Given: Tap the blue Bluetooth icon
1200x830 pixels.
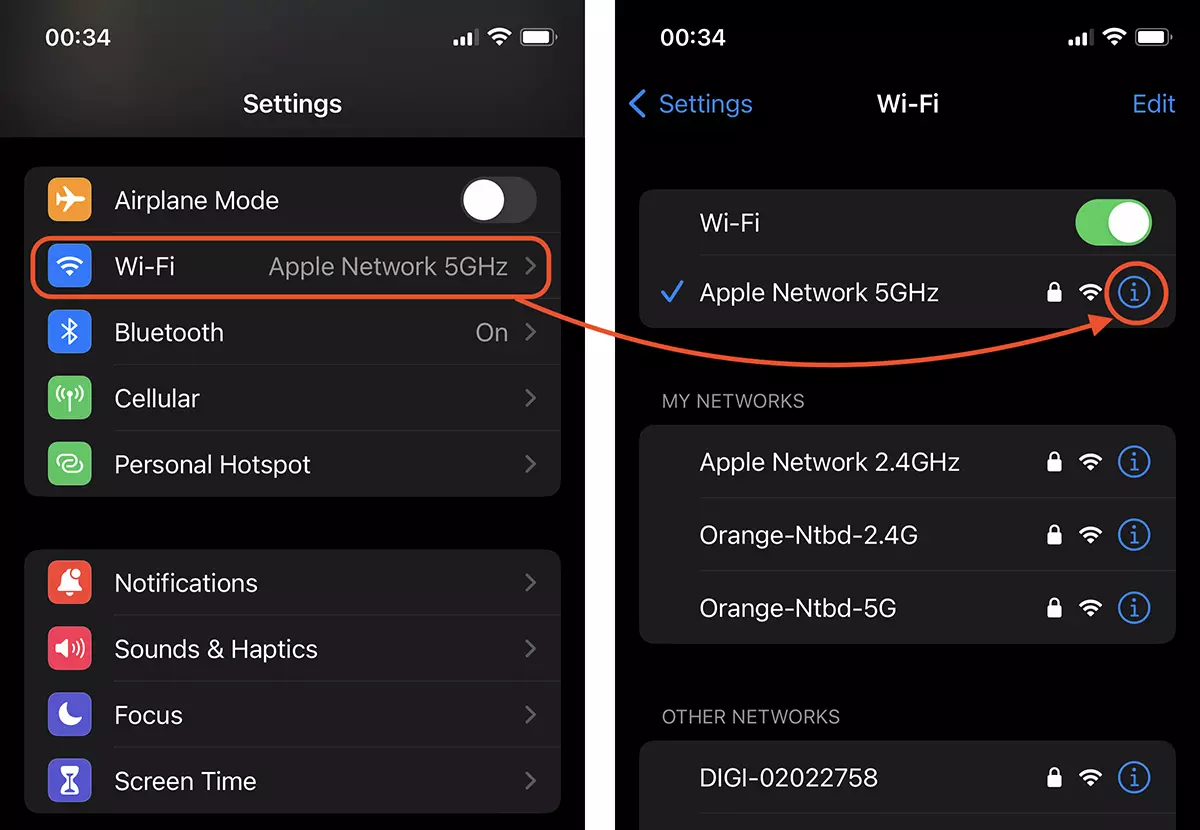Looking at the screenshot, I should click(x=70, y=332).
